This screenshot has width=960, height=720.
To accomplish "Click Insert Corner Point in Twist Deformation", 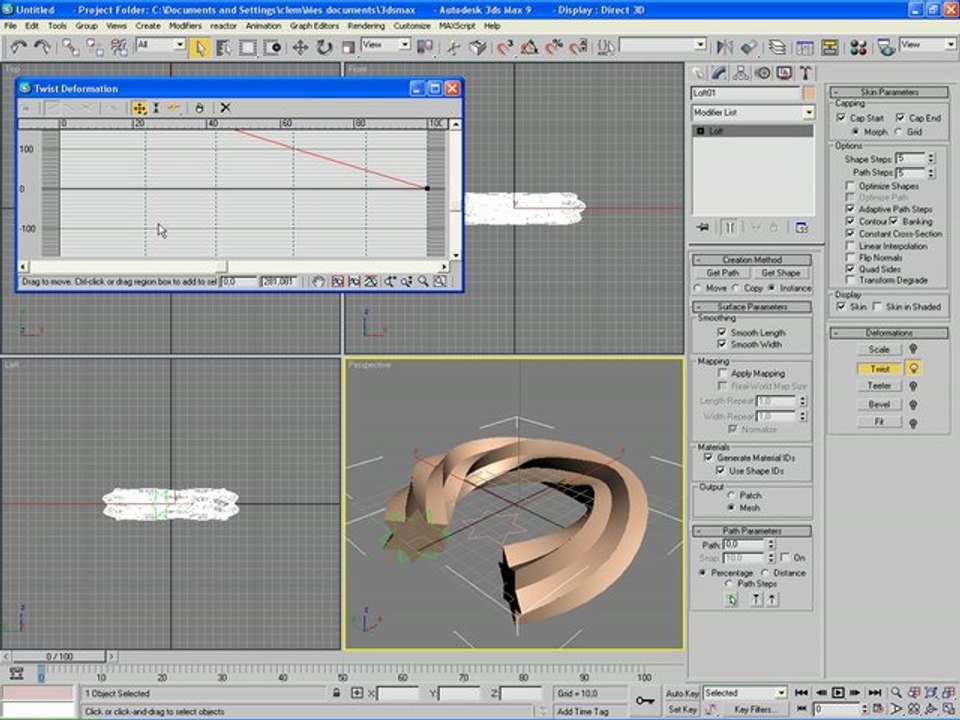I will click(174, 108).
